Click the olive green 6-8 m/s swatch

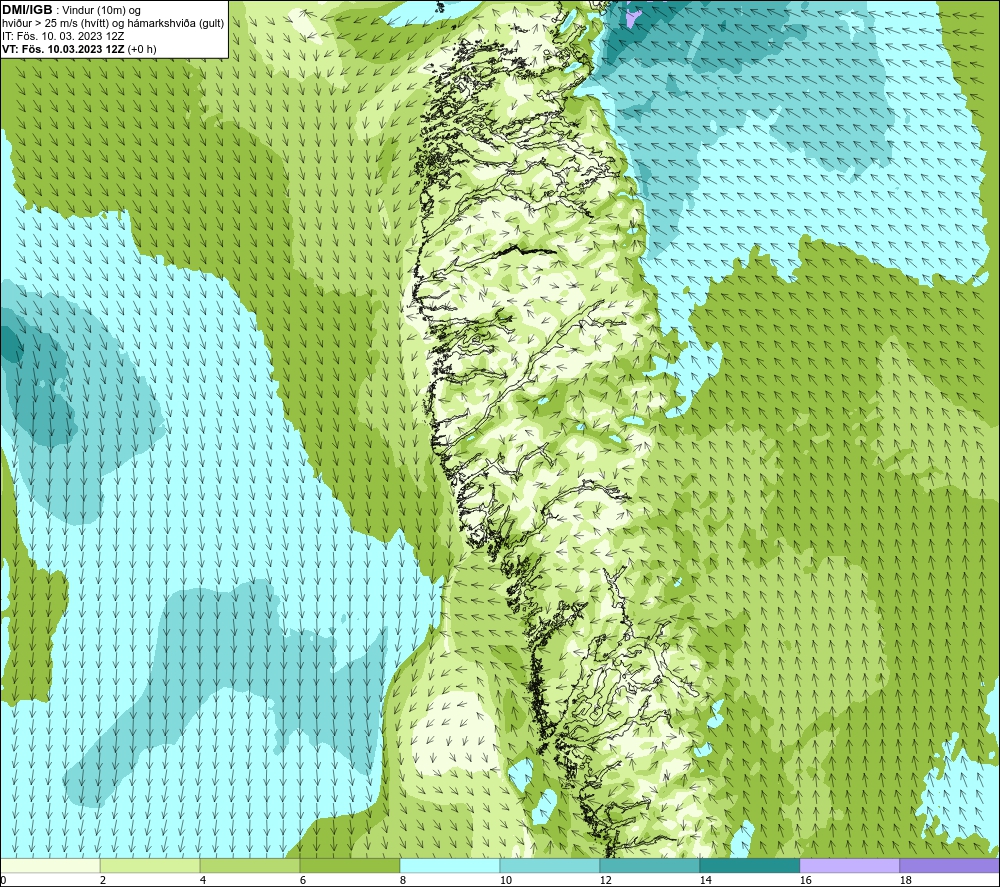pos(349,865)
